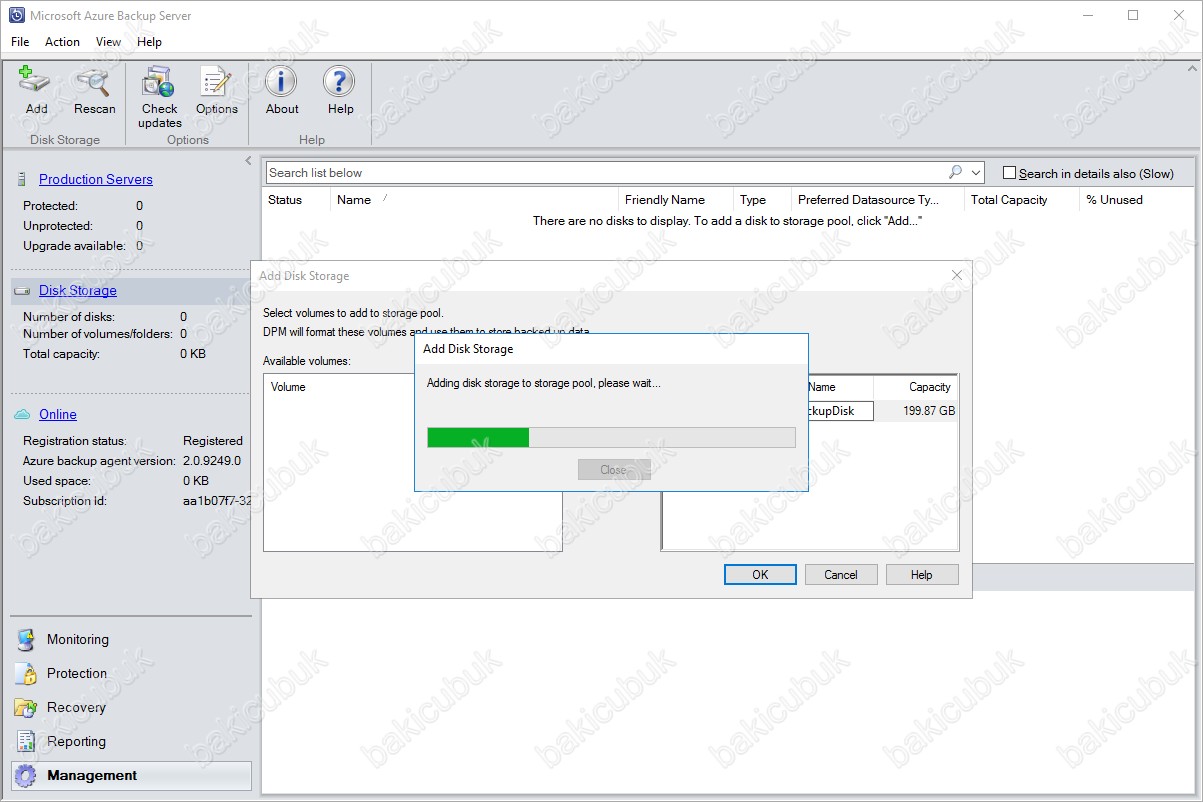Open the Production Servers link
Screen dimensions: 1203x802
[96, 180]
